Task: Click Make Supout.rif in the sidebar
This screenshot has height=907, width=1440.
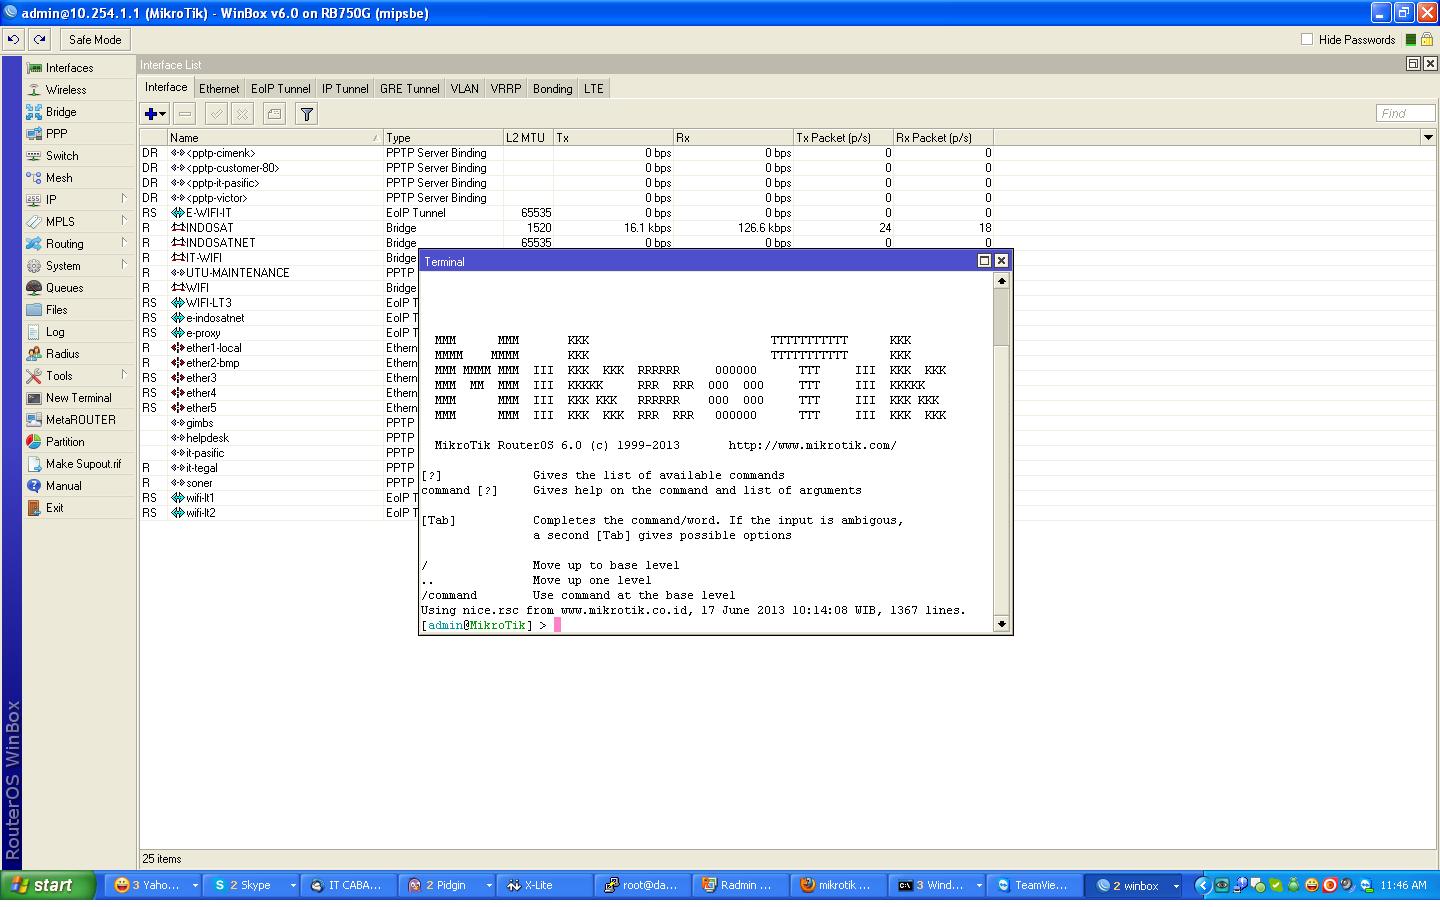Action: pos(80,464)
